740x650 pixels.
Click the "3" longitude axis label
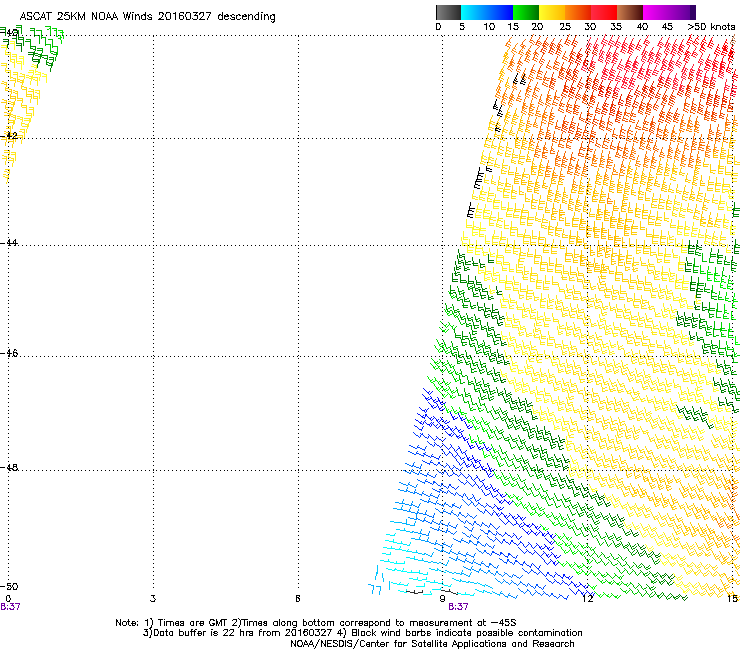(153, 599)
